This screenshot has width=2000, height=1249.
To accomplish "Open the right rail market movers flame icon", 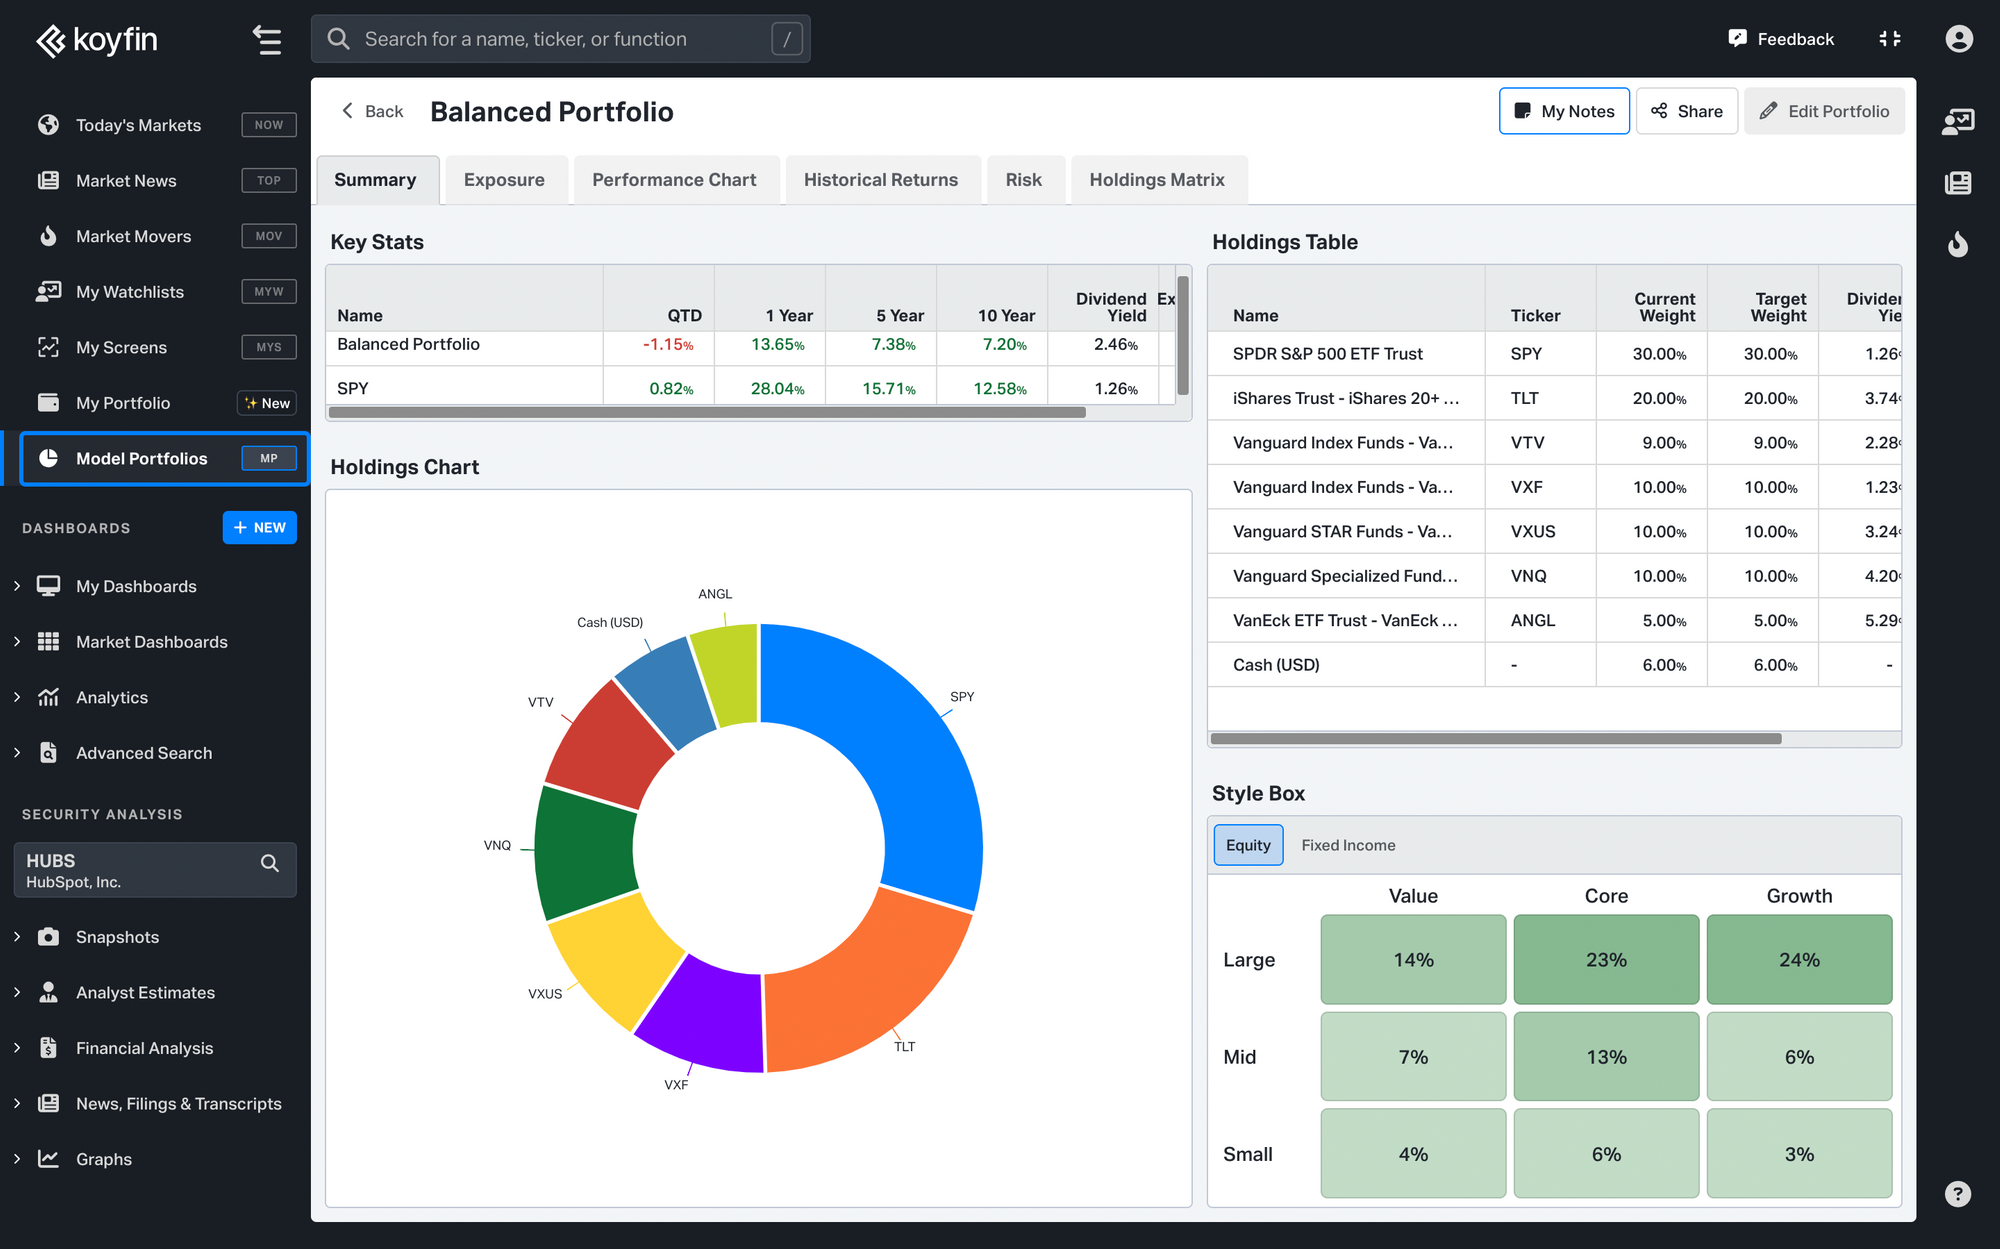I will pyautogui.click(x=1957, y=244).
